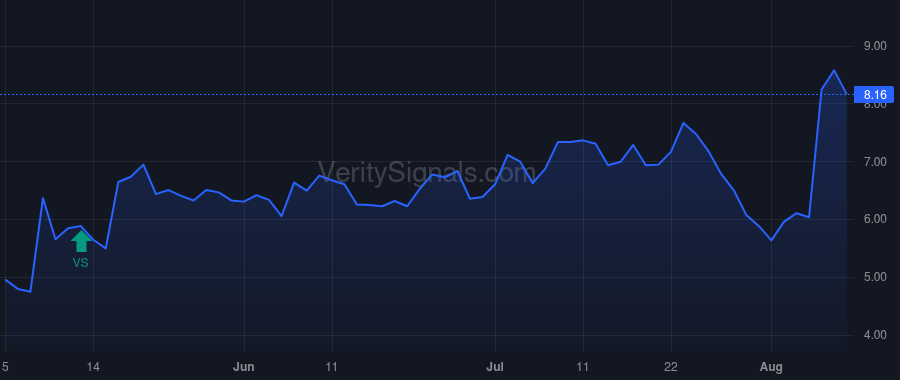Click the 7.00 price axis label

[875, 162]
